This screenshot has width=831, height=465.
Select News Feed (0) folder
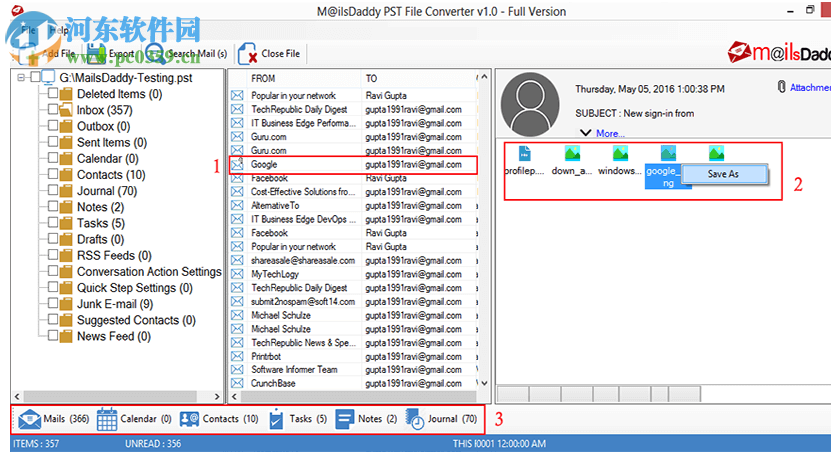point(113,337)
